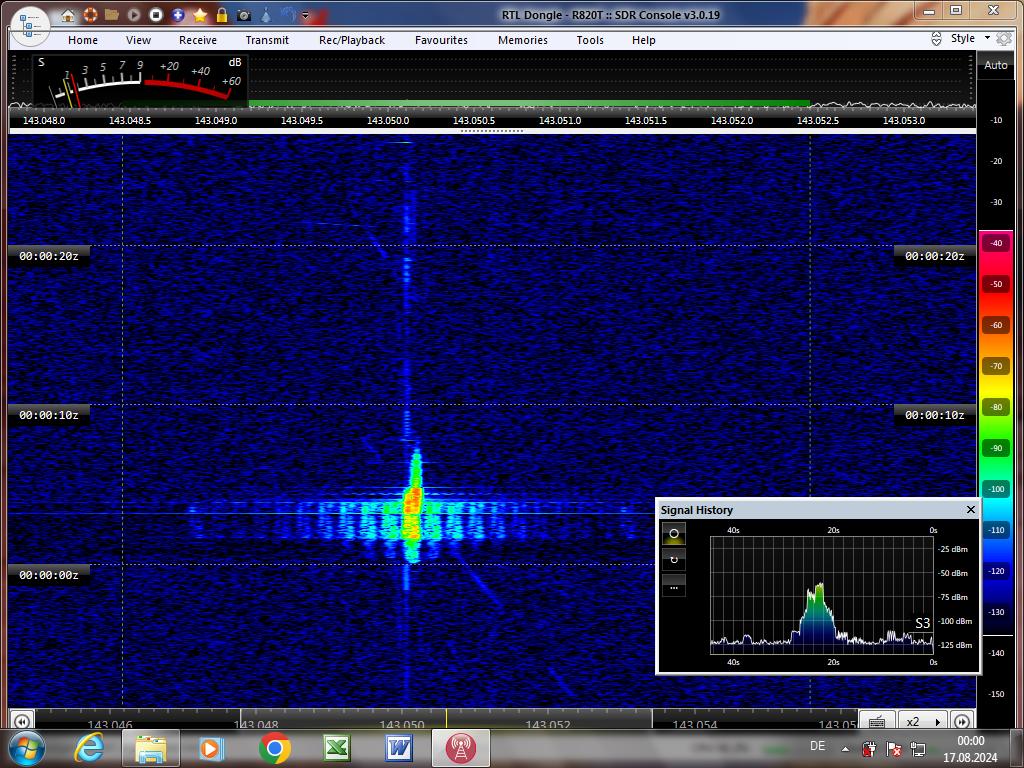1024x768 pixels.
Task: Step frequency navigator right with arrow button
Action: pos(962,721)
